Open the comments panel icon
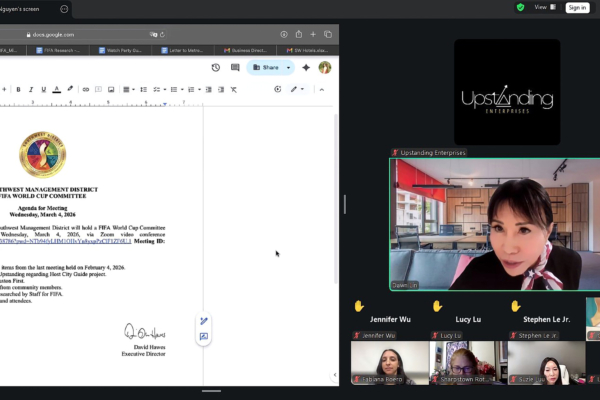Screen dimensions: 600x400 (x=235, y=68)
